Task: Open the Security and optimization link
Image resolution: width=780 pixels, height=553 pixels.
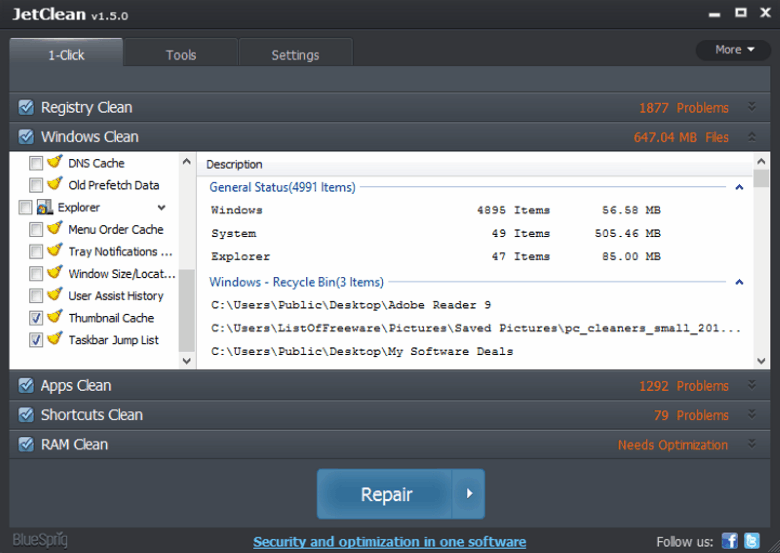Action: (x=390, y=542)
